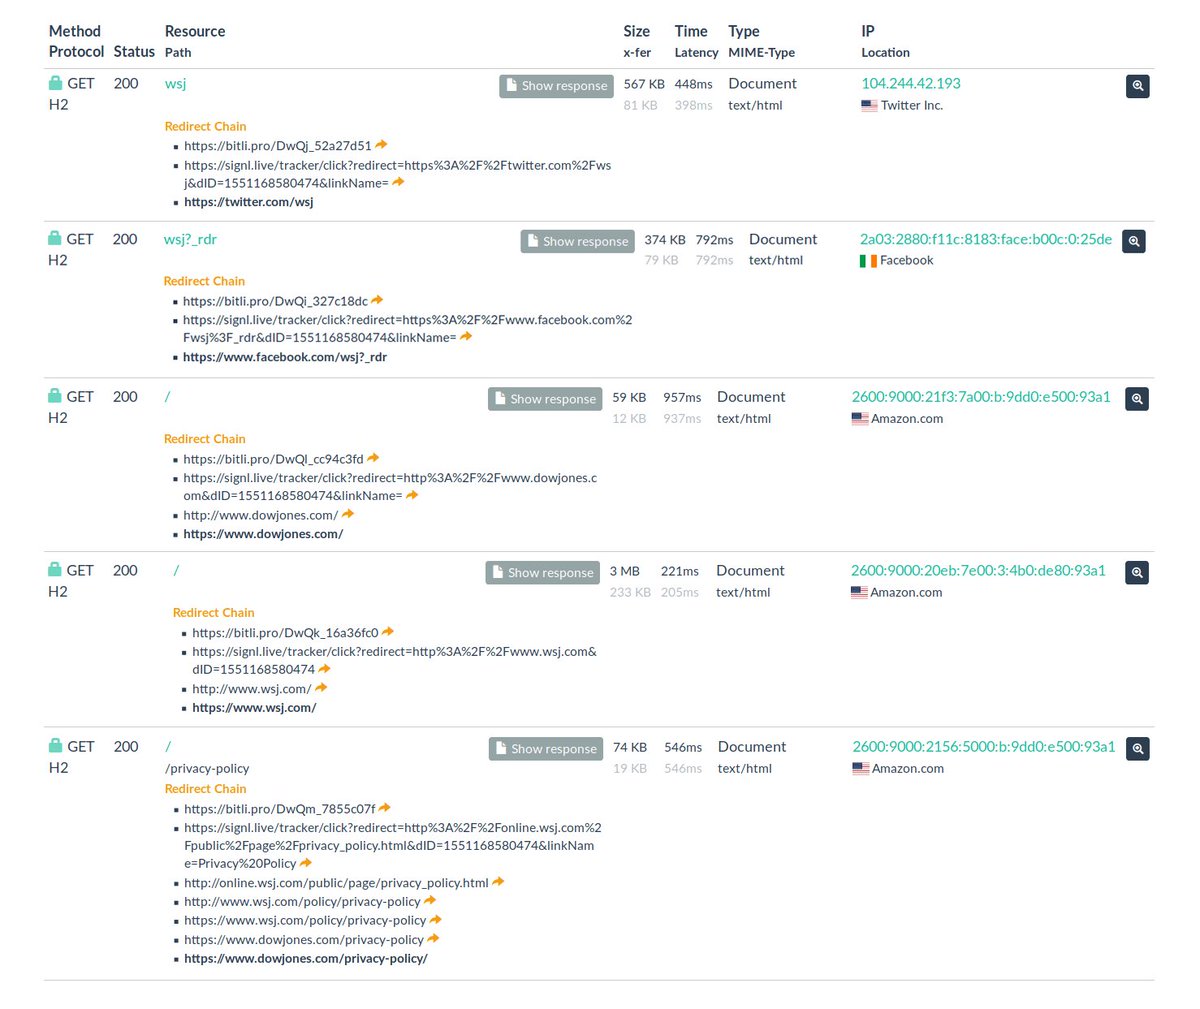Show response for the wsj?_rdr resource
Image resolution: width=1200 pixels, height=1009 pixels.
(577, 241)
